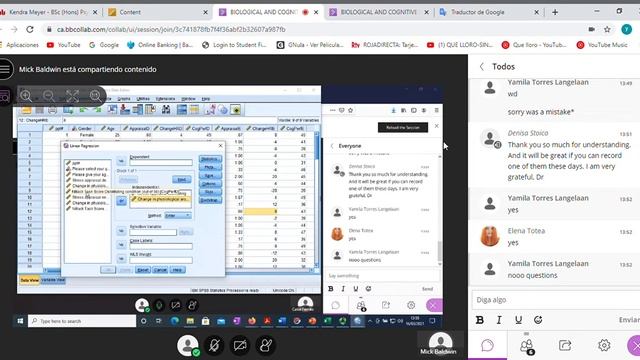This screenshot has height=360, width=640.
Task: Go back from Everyone in shared chat
Action: [332, 146]
